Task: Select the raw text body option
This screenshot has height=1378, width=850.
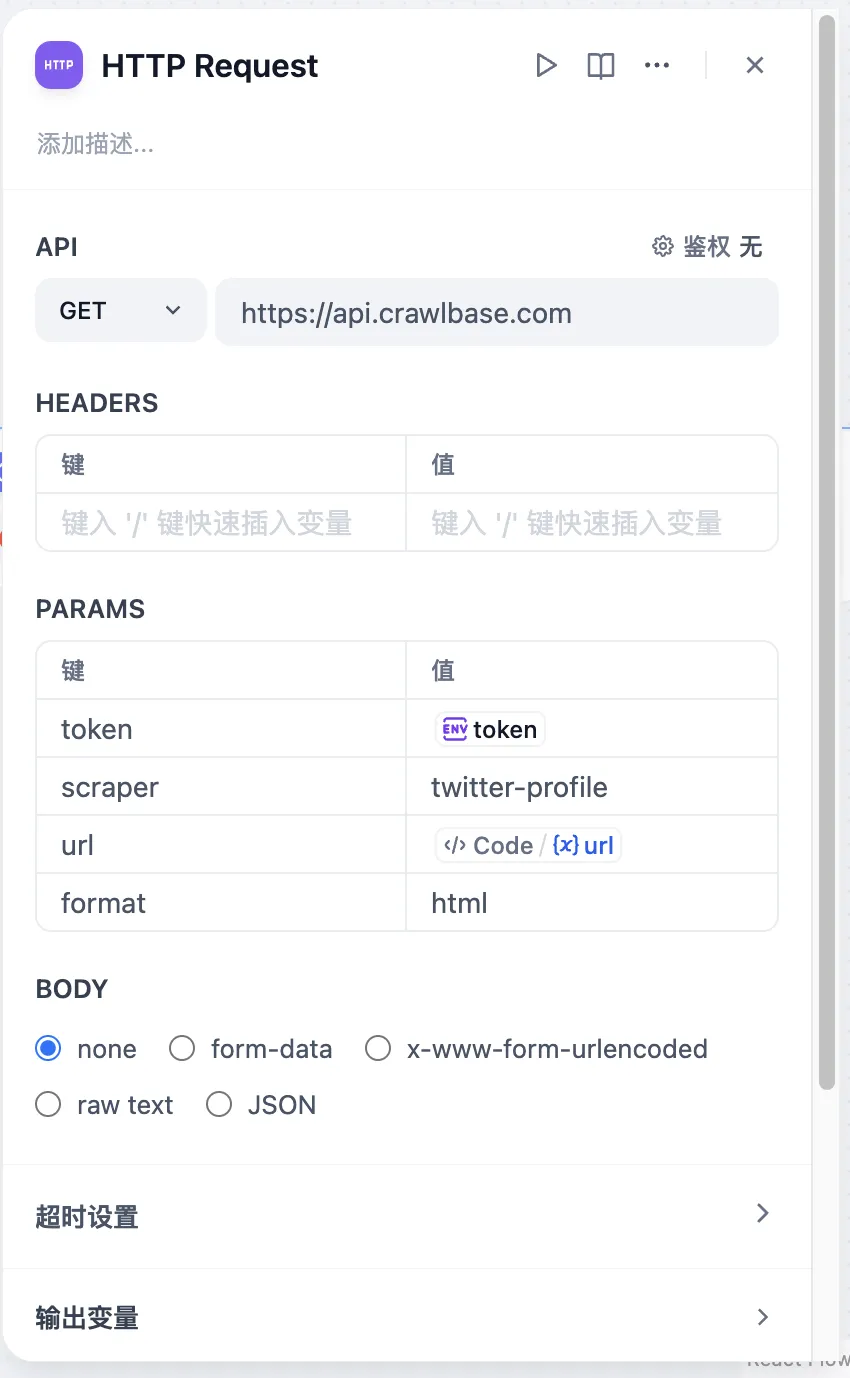Action: 48,1105
